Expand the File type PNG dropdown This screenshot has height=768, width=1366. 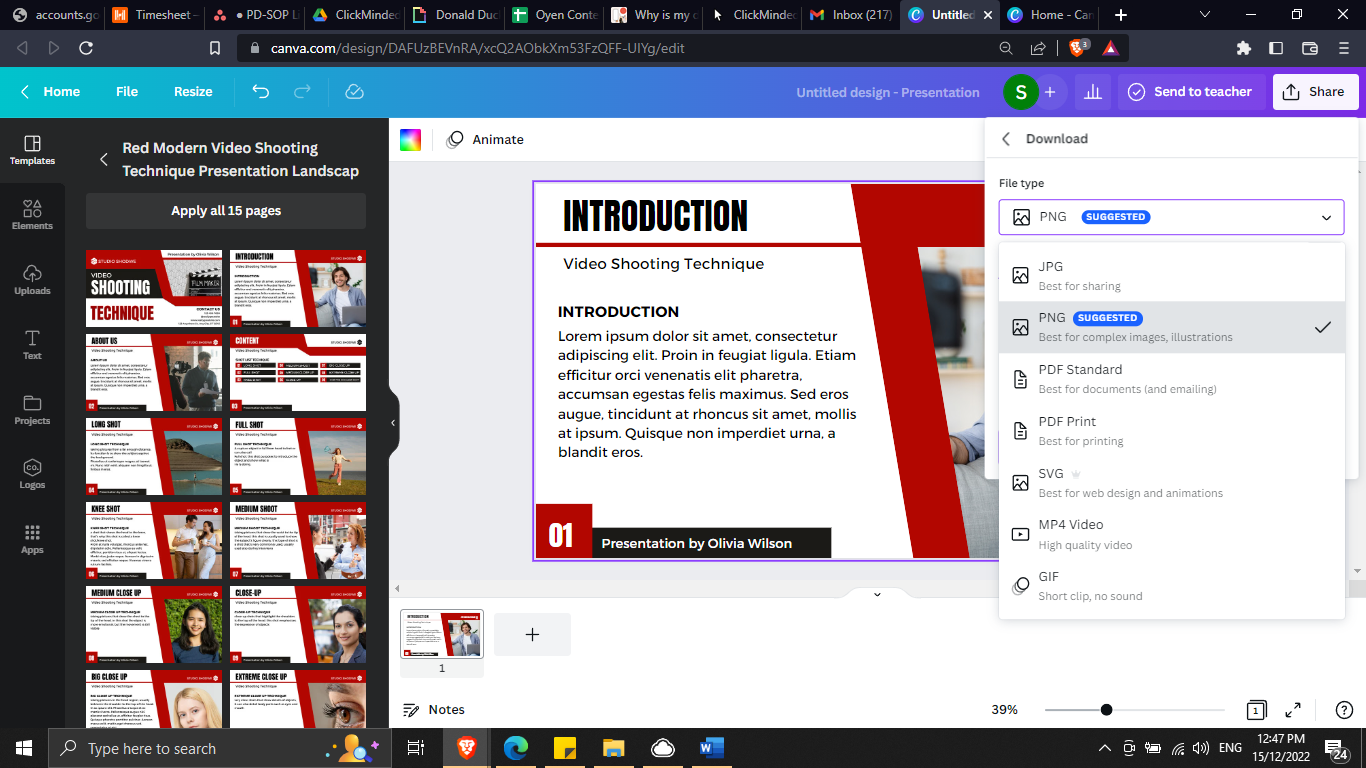coord(1171,217)
